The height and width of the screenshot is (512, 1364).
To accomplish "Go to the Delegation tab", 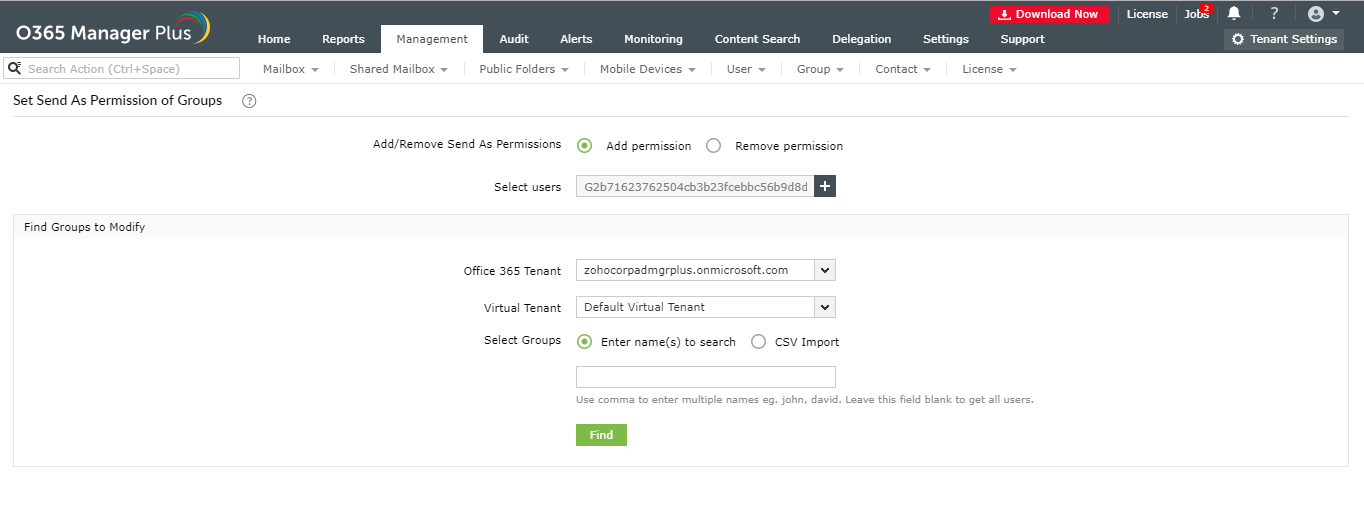I will tap(861, 39).
